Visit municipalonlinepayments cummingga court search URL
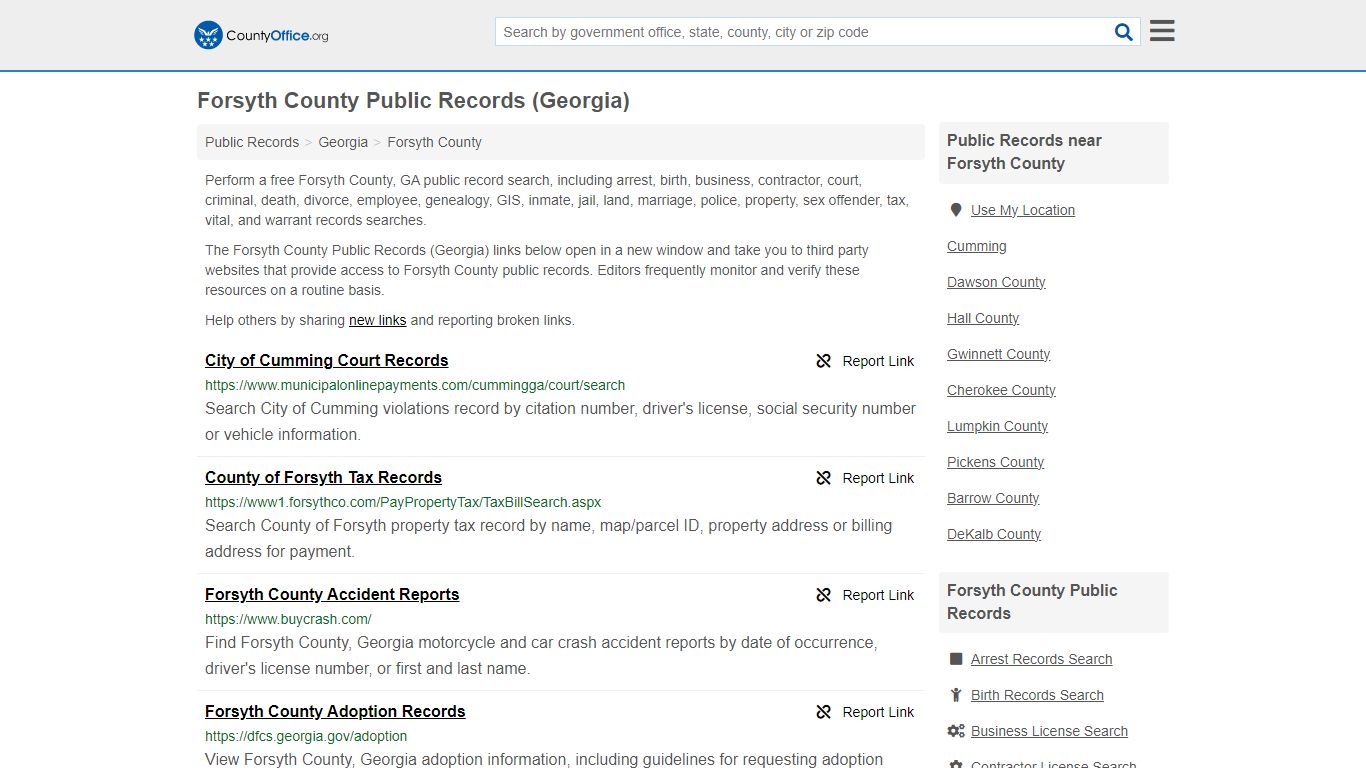Screen dimensions: 1366x768 pos(415,385)
